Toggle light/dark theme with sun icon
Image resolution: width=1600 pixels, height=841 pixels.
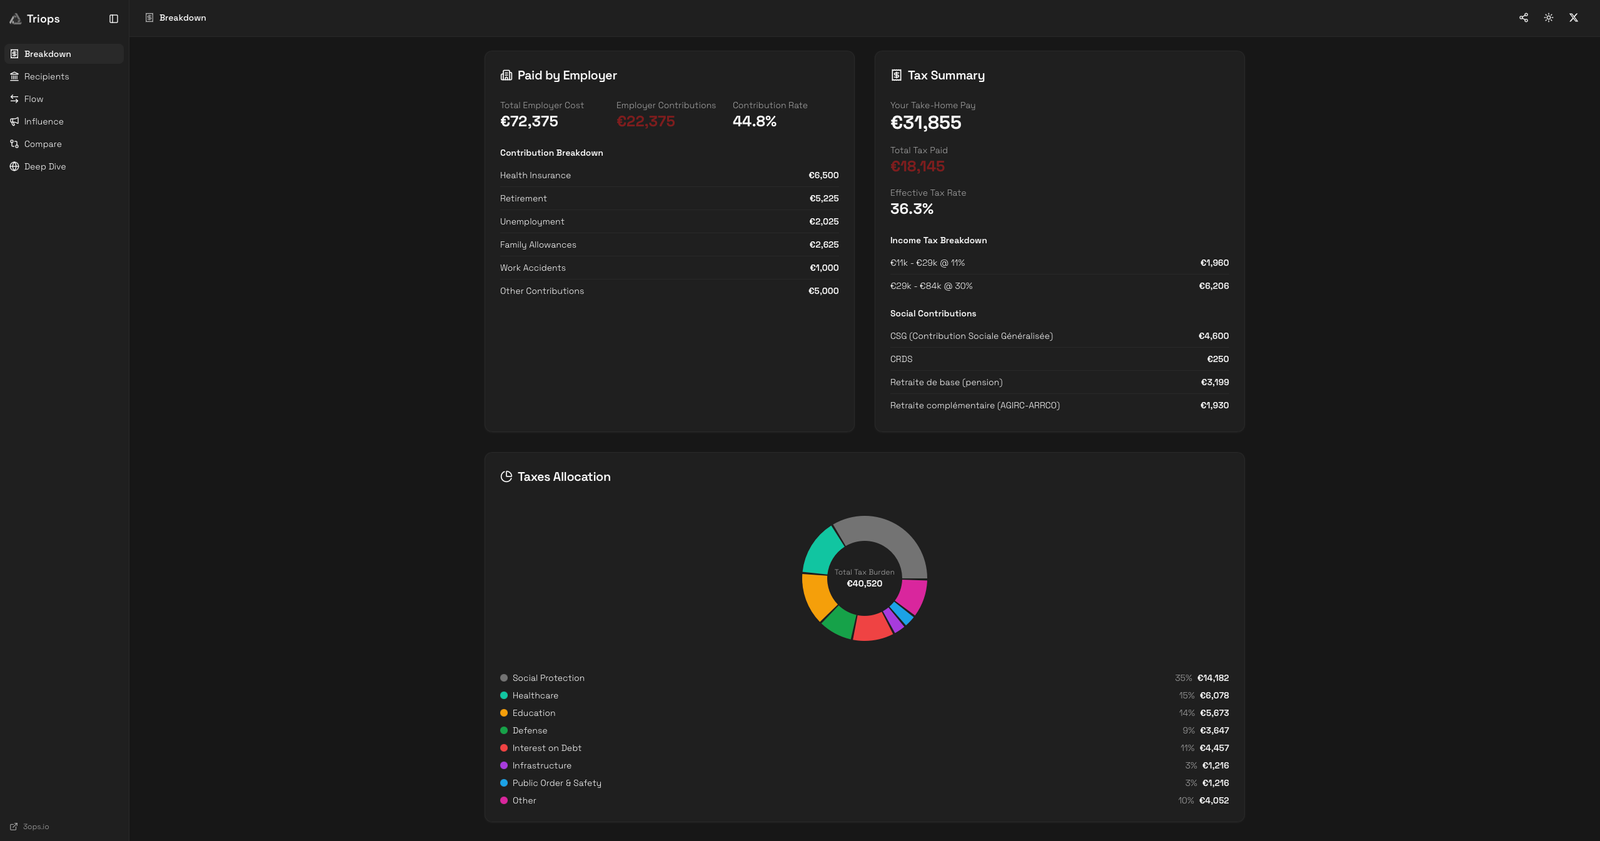[x=1548, y=18]
